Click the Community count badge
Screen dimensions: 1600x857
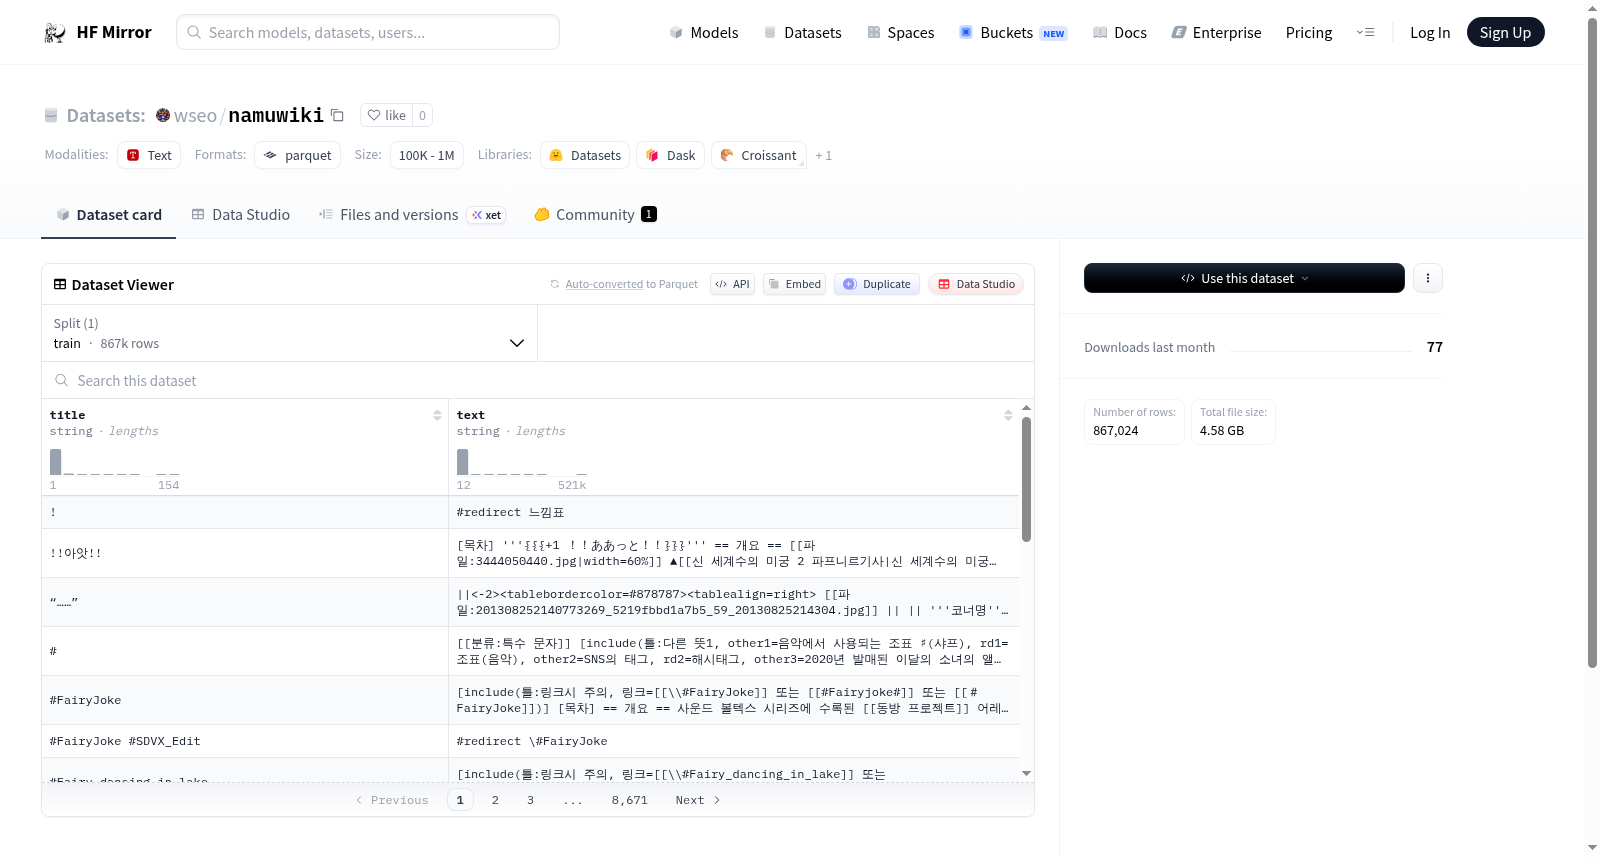(x=649, y=214)
